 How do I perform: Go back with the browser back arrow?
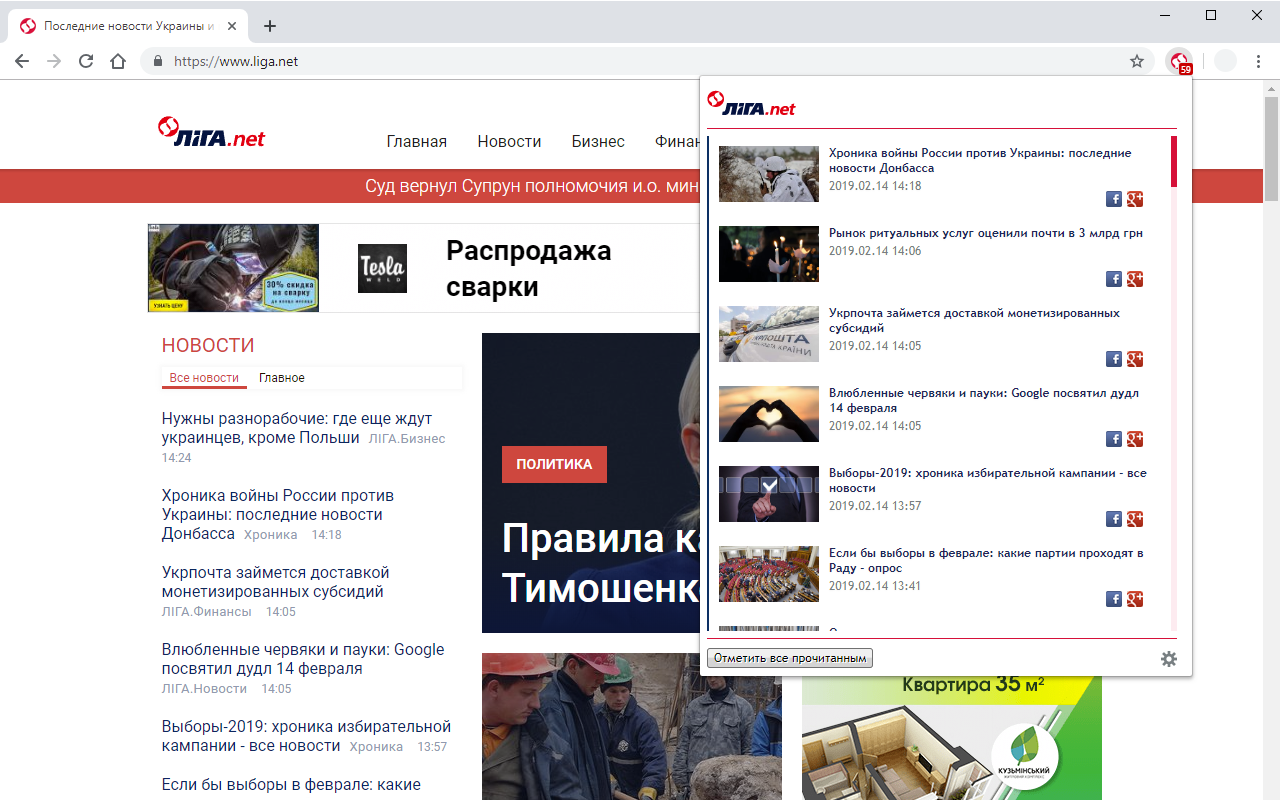tap(22, 61)
